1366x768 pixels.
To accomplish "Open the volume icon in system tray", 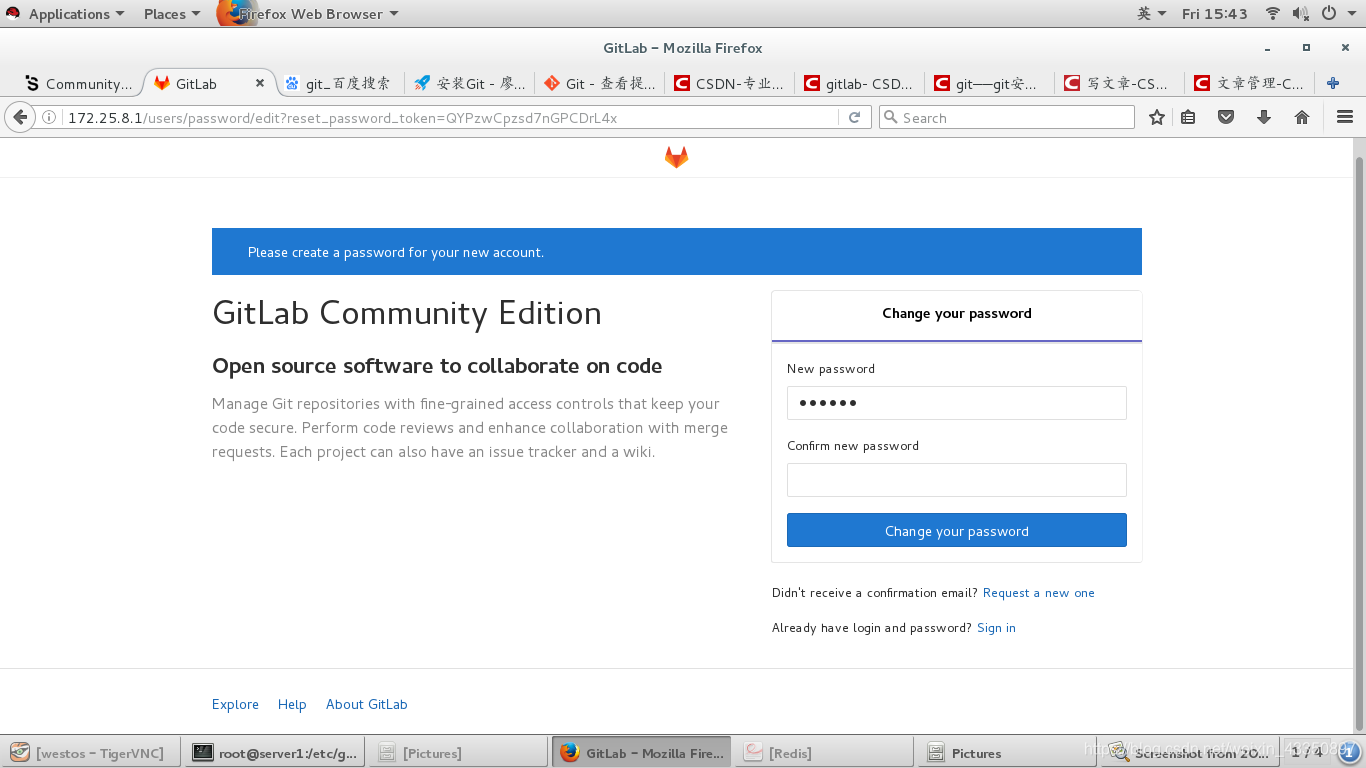I will pyautogui.click(x=1300, y=13).
